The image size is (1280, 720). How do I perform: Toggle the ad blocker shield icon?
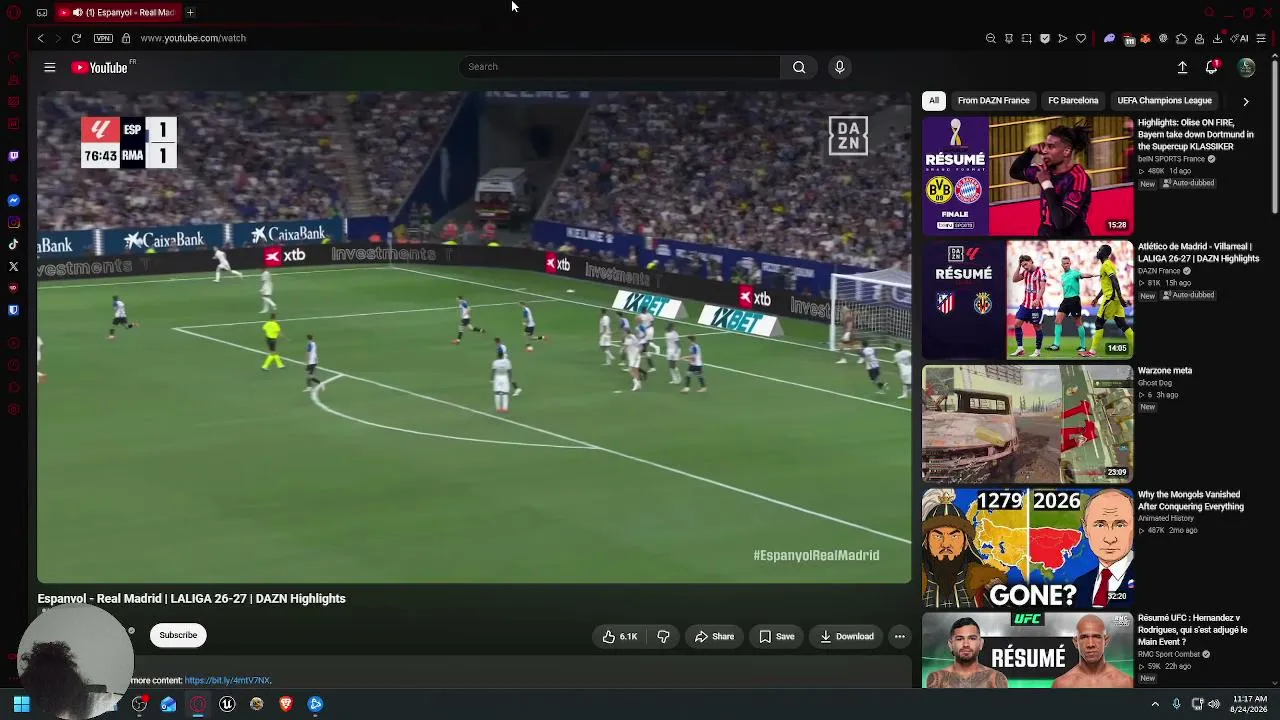coord(1045,39)
